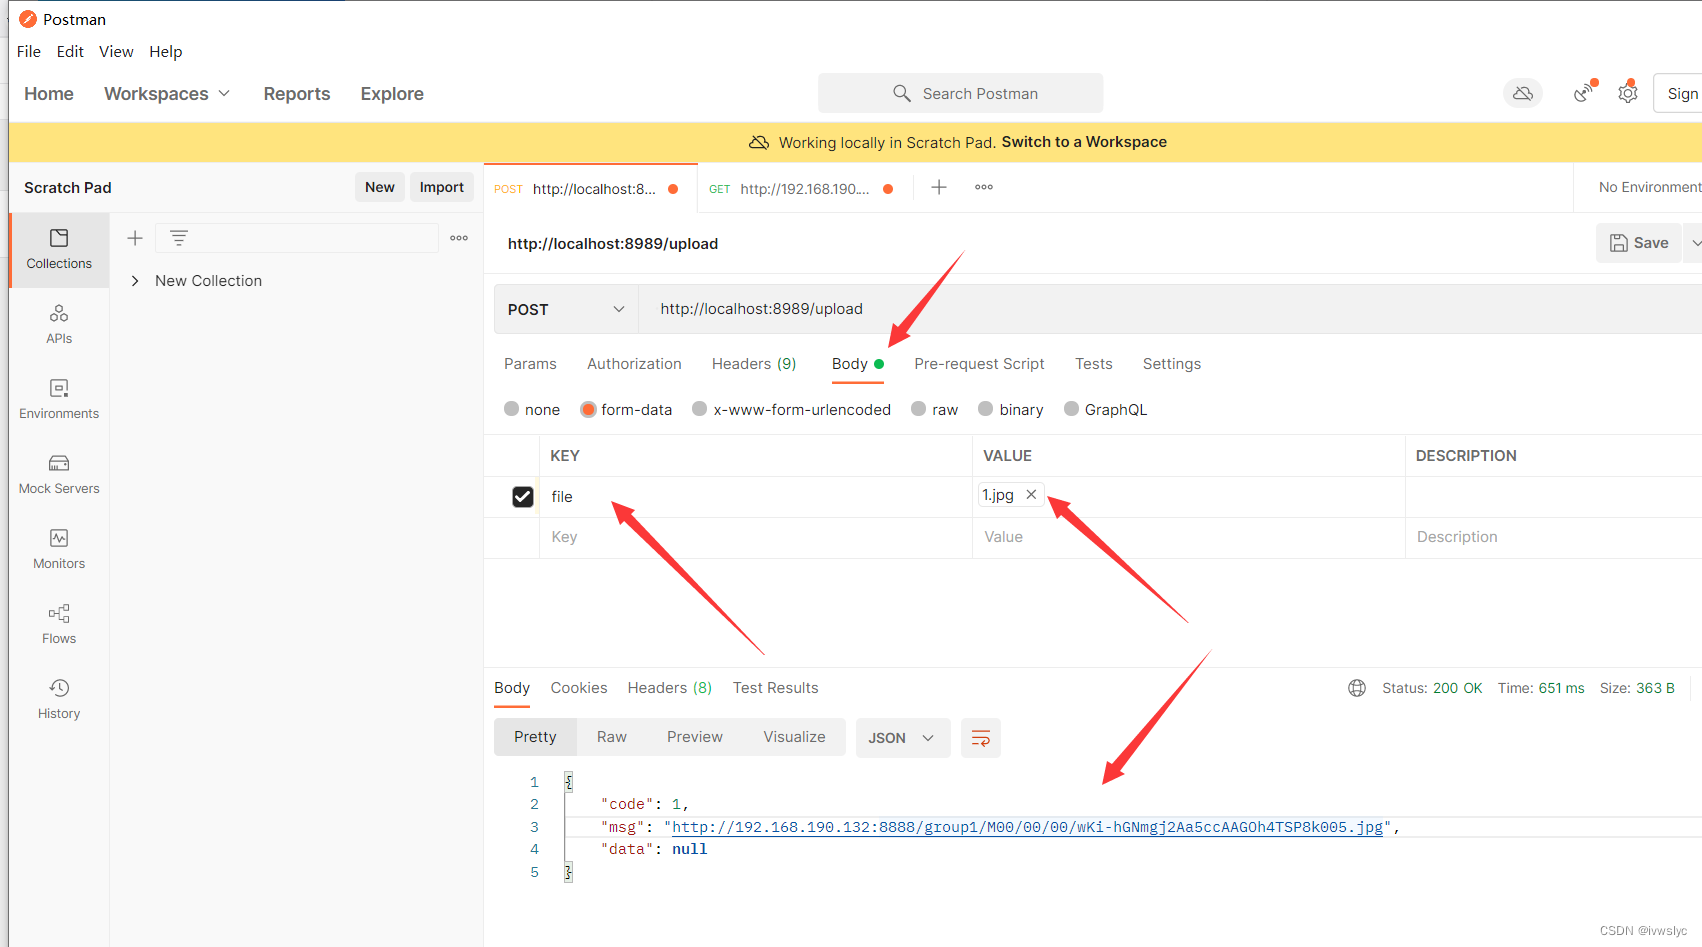Open the History sidebar panel
Image resolution: width=1702 pixels, height=947 pixels.
click(59, 700)
